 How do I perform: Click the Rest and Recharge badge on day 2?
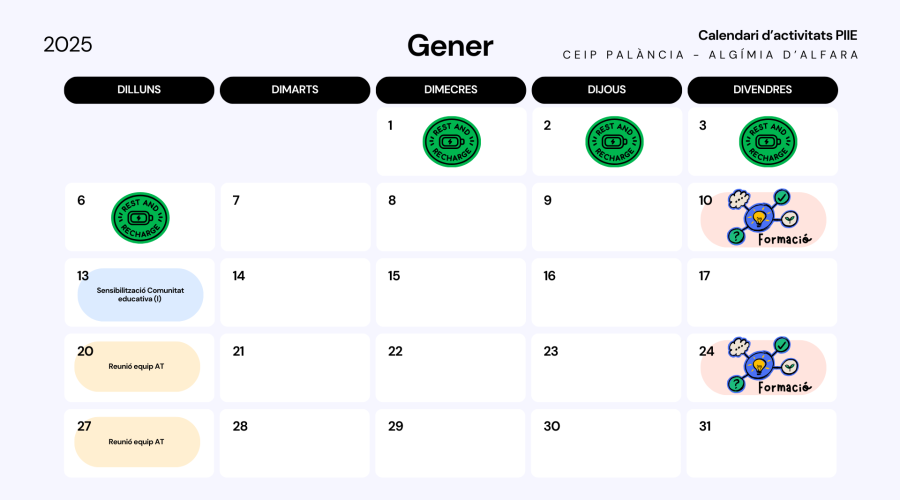click(x=614, y=142)
